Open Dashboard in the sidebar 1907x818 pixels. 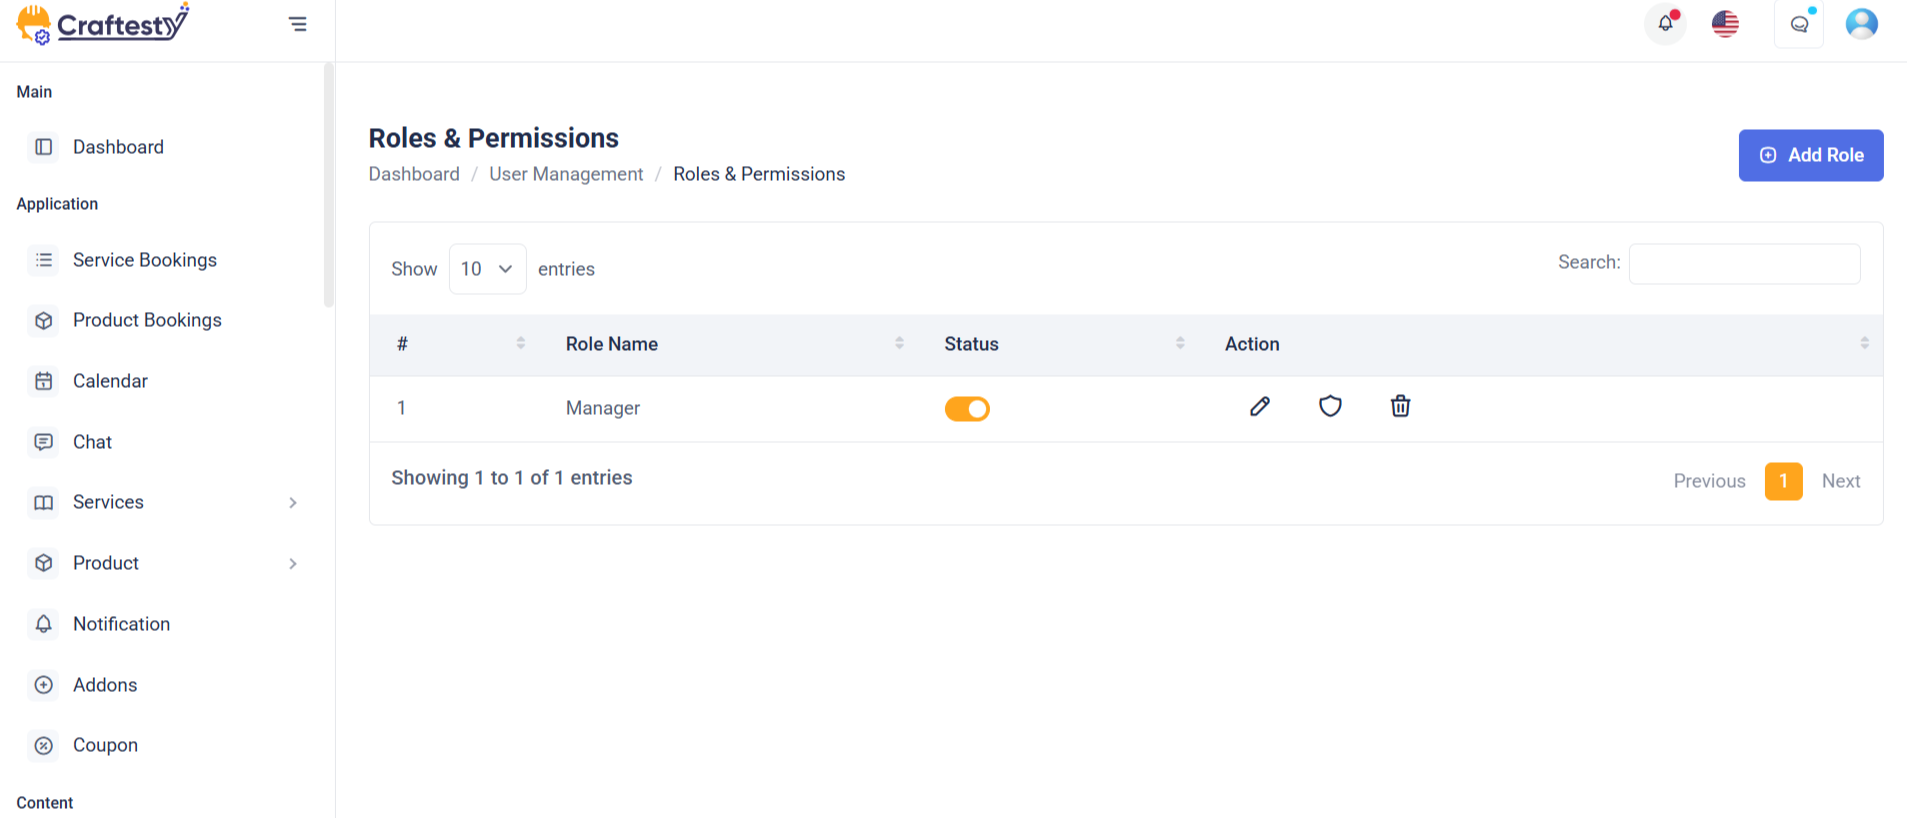click(118, 147)
